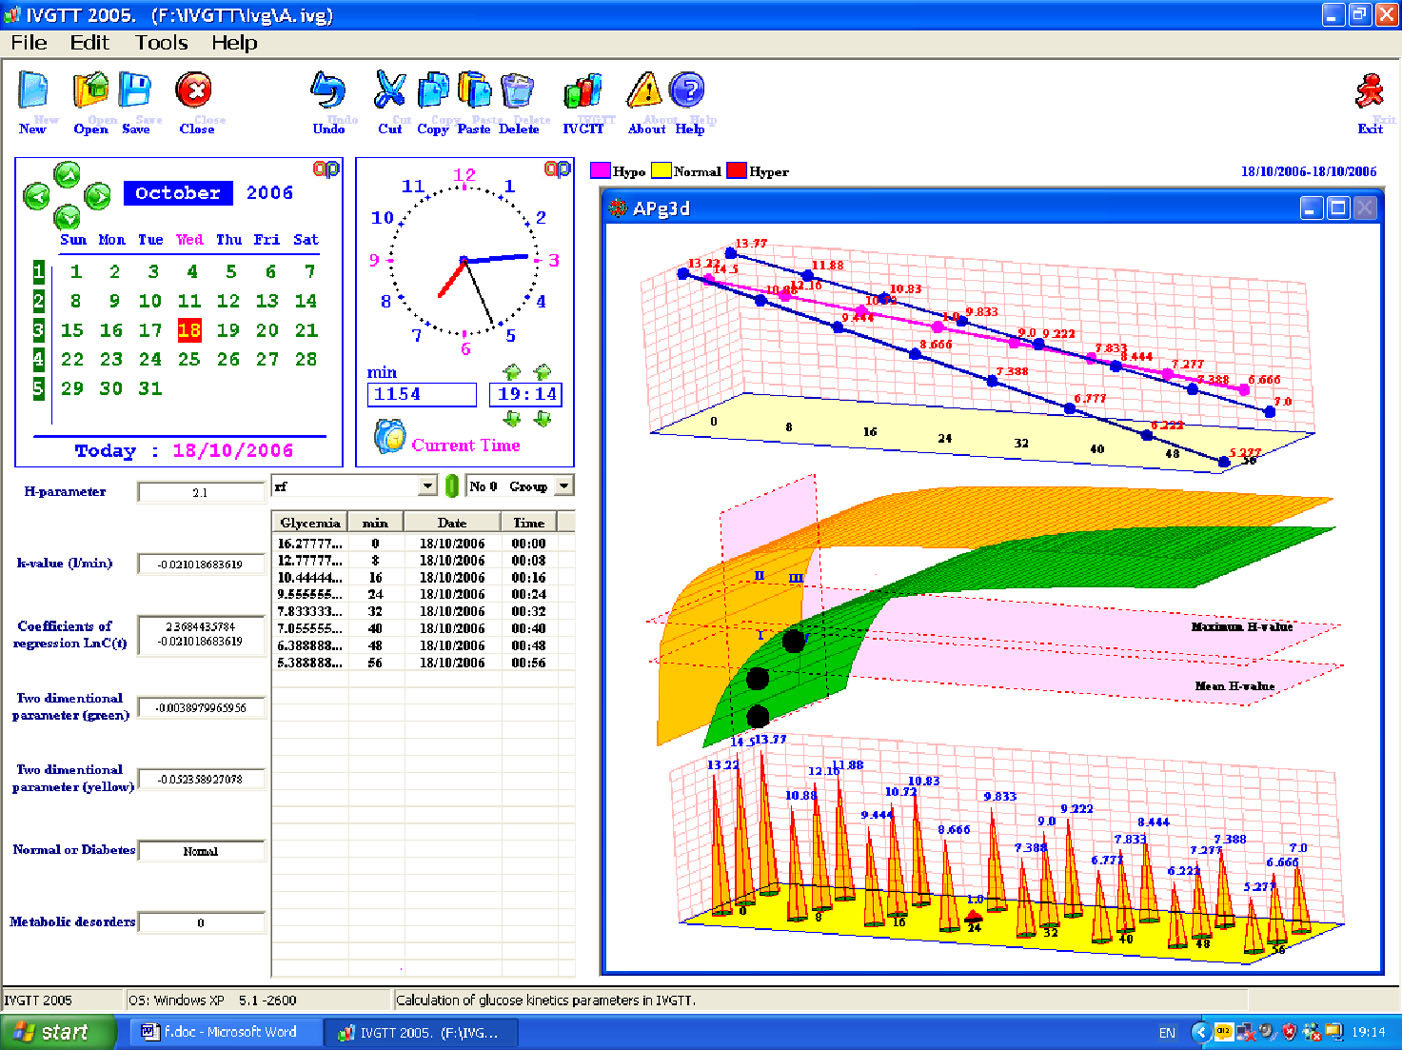Open the 'No 0 Group' dropdown
Screen dimensions: 1402x1050
click(x=564, y=486)
